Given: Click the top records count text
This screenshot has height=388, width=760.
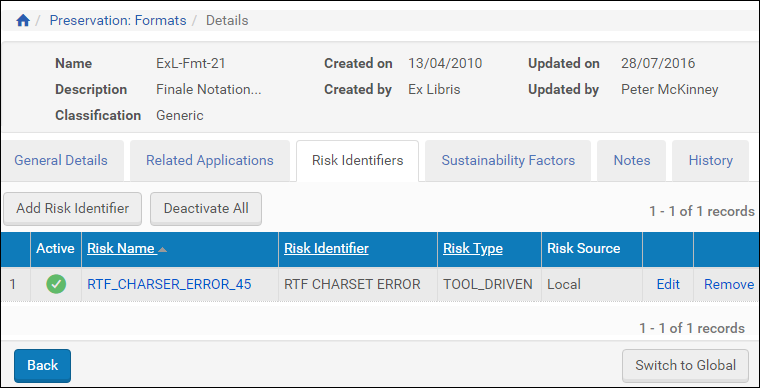Looking at the screenshot, I should tap(702, 211).
